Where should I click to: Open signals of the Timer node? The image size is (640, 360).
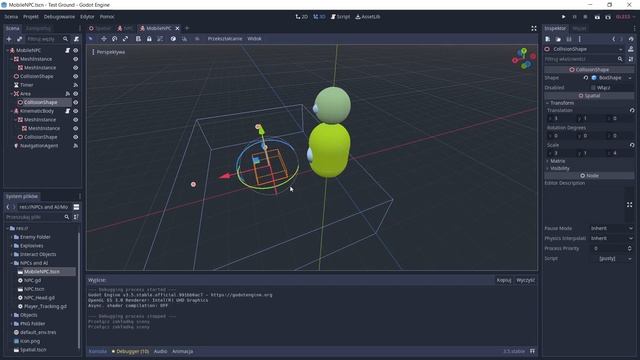coord(76,85)
